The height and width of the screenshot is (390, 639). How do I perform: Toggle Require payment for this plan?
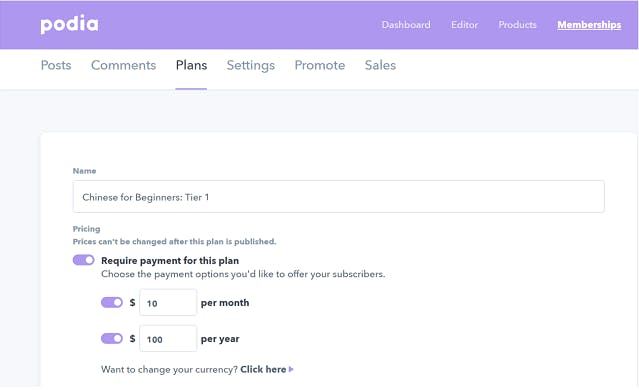[x=84, y=260]
